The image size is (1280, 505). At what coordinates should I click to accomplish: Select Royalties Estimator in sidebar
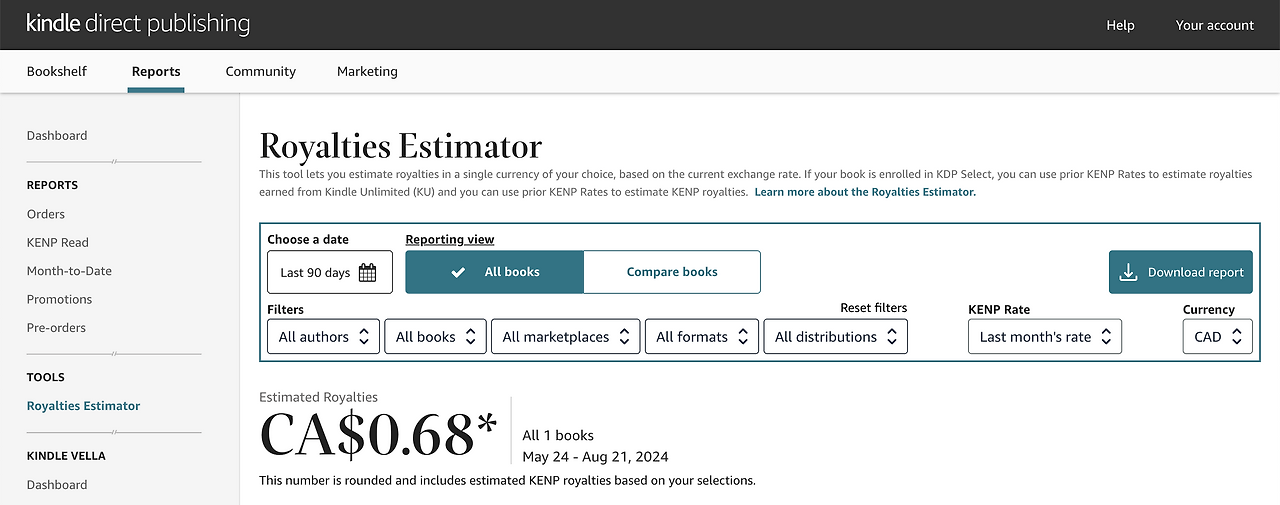pos(83,406)
